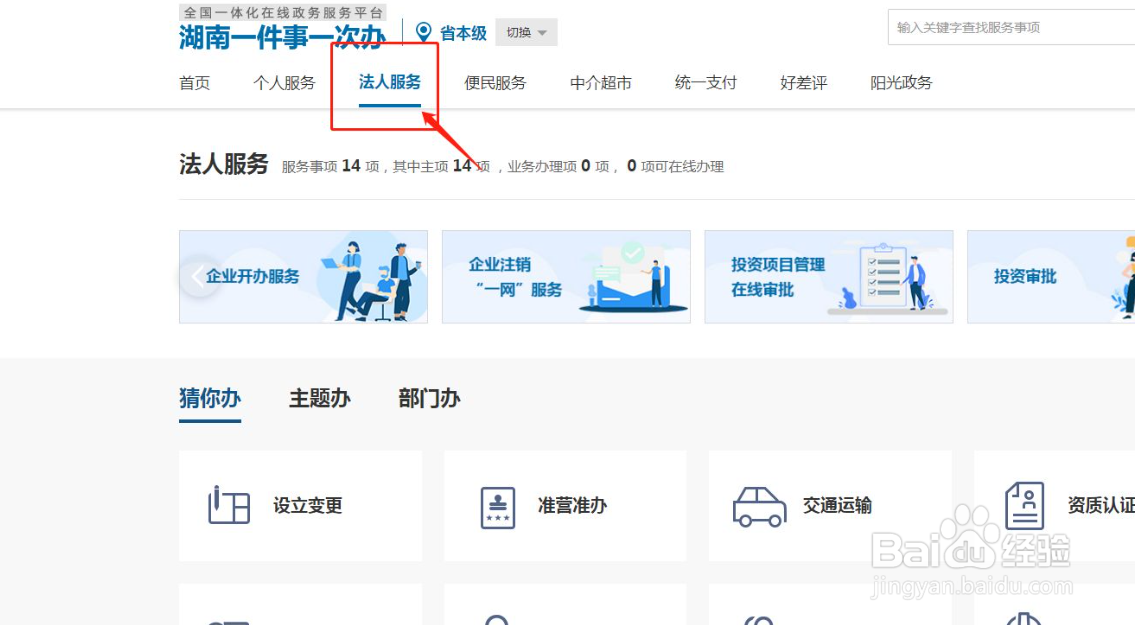Image resolution: width=1135 pixels, height=625 pixels.
Task: Click the location pin icon beside 省本级
Action: coord(423,32)
